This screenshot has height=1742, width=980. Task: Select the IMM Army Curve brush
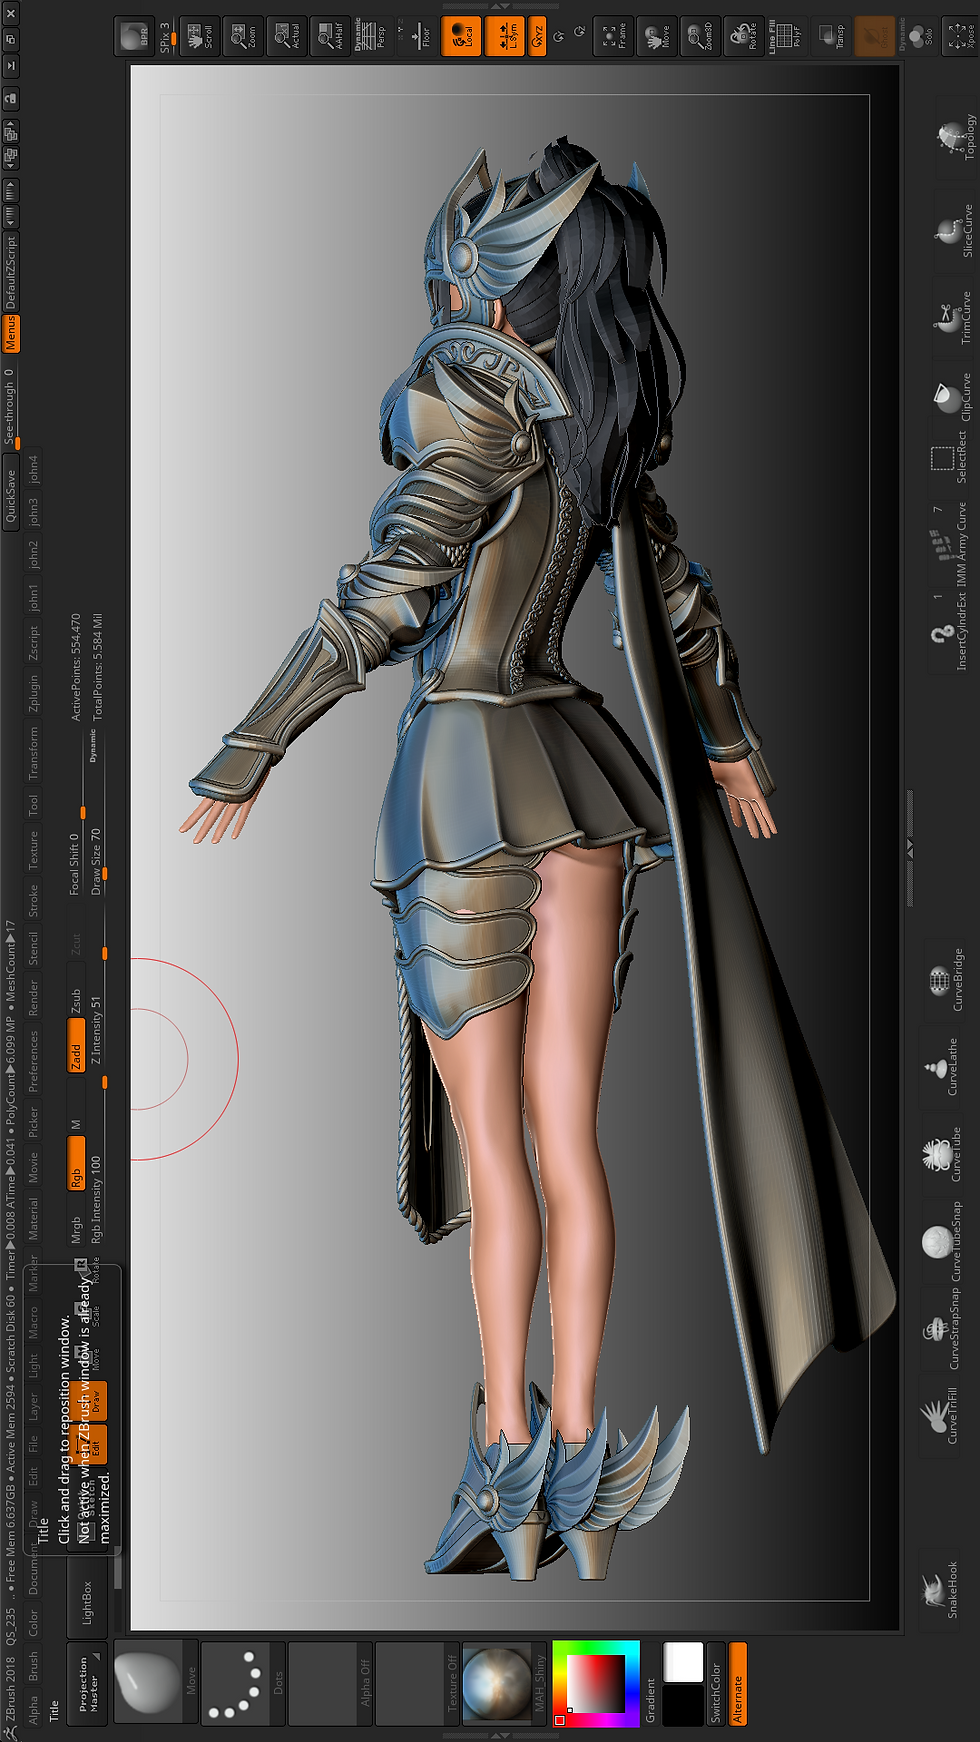coord(948,543)
